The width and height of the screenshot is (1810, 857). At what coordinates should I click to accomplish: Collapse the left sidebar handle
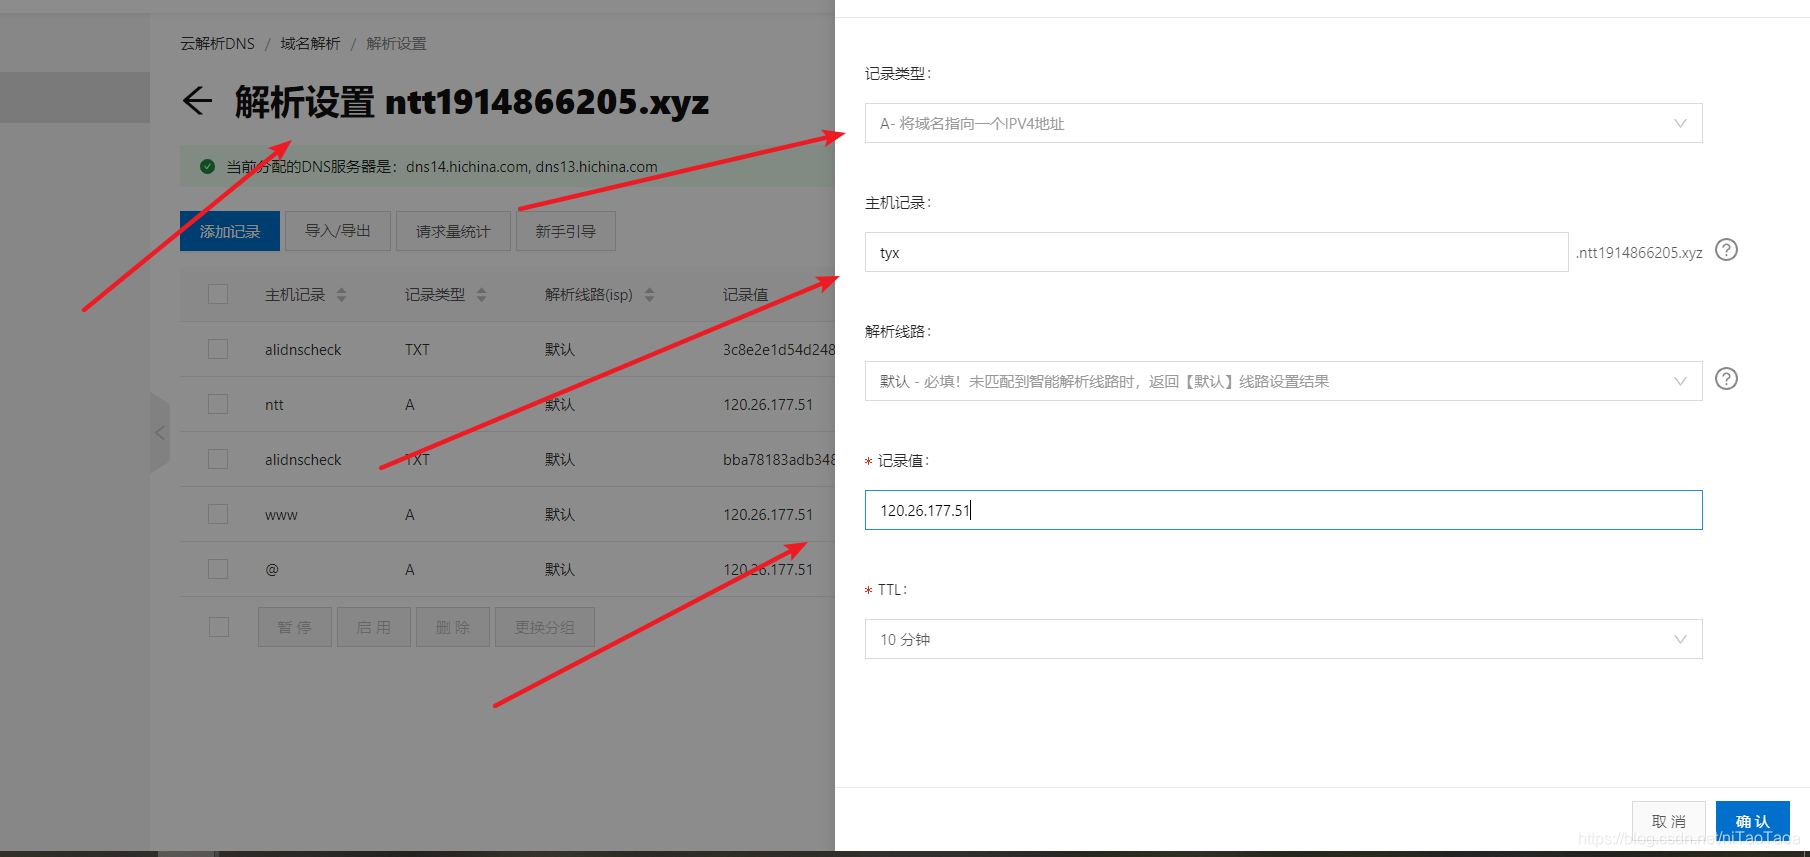pyautogui.click(x=160, y=433)
